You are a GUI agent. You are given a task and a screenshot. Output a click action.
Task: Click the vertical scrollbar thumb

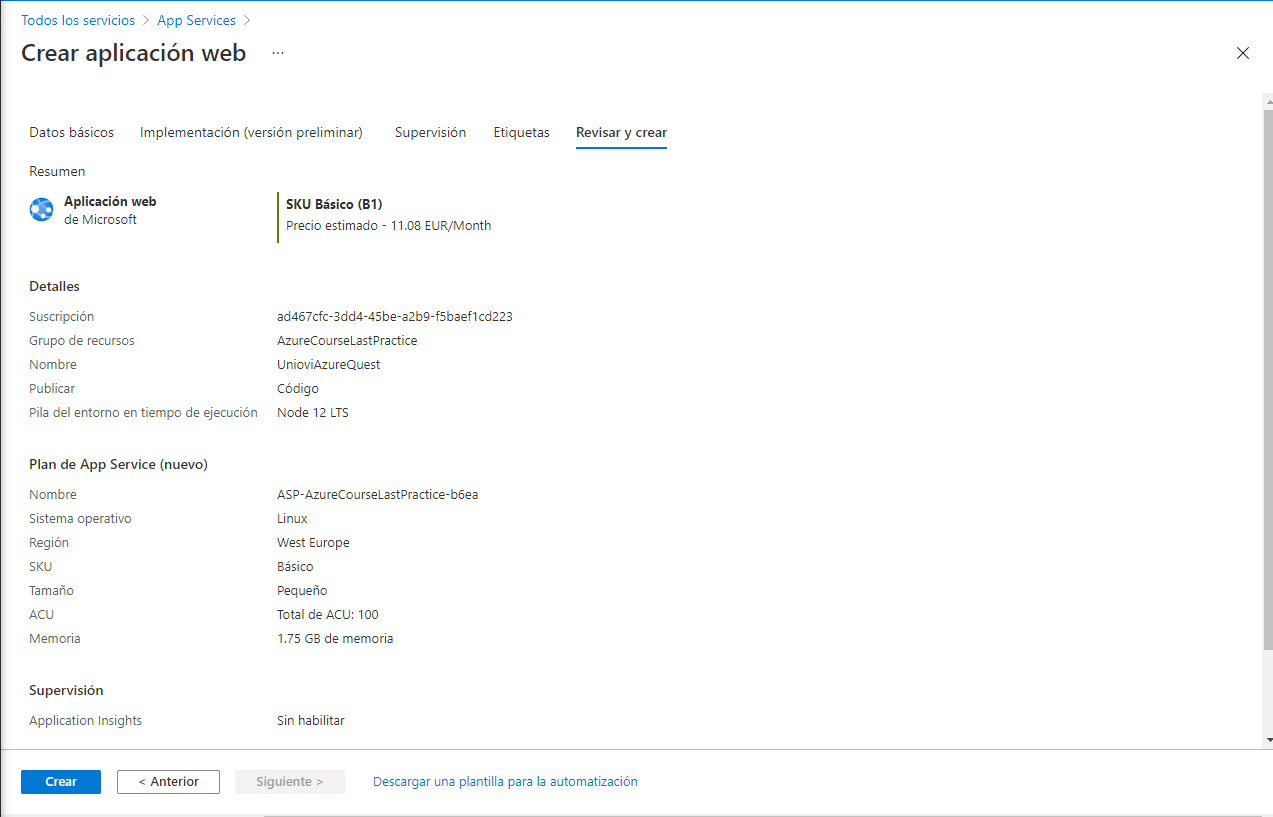tap(1267, 378)
